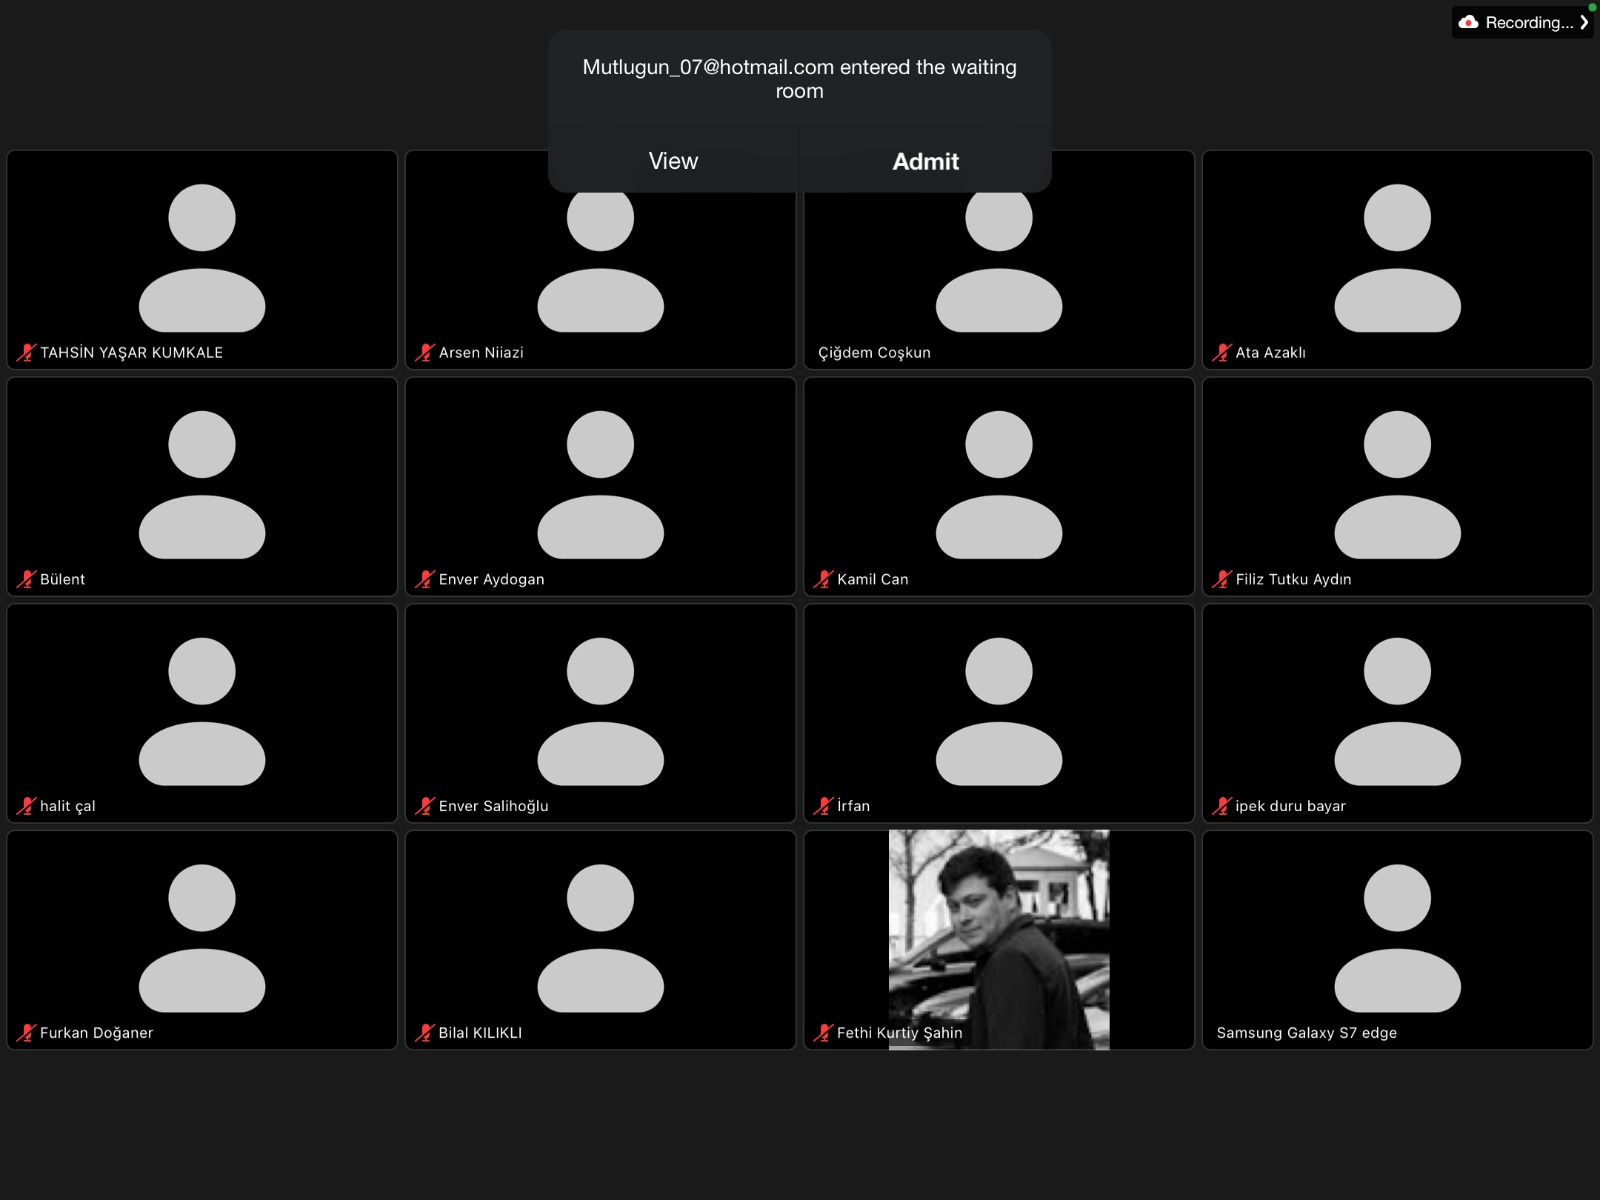1600x1200 pixels.
Task: Click halit çal's muted microphone icon
Action: pyautogui.click(x=26, y=806)
